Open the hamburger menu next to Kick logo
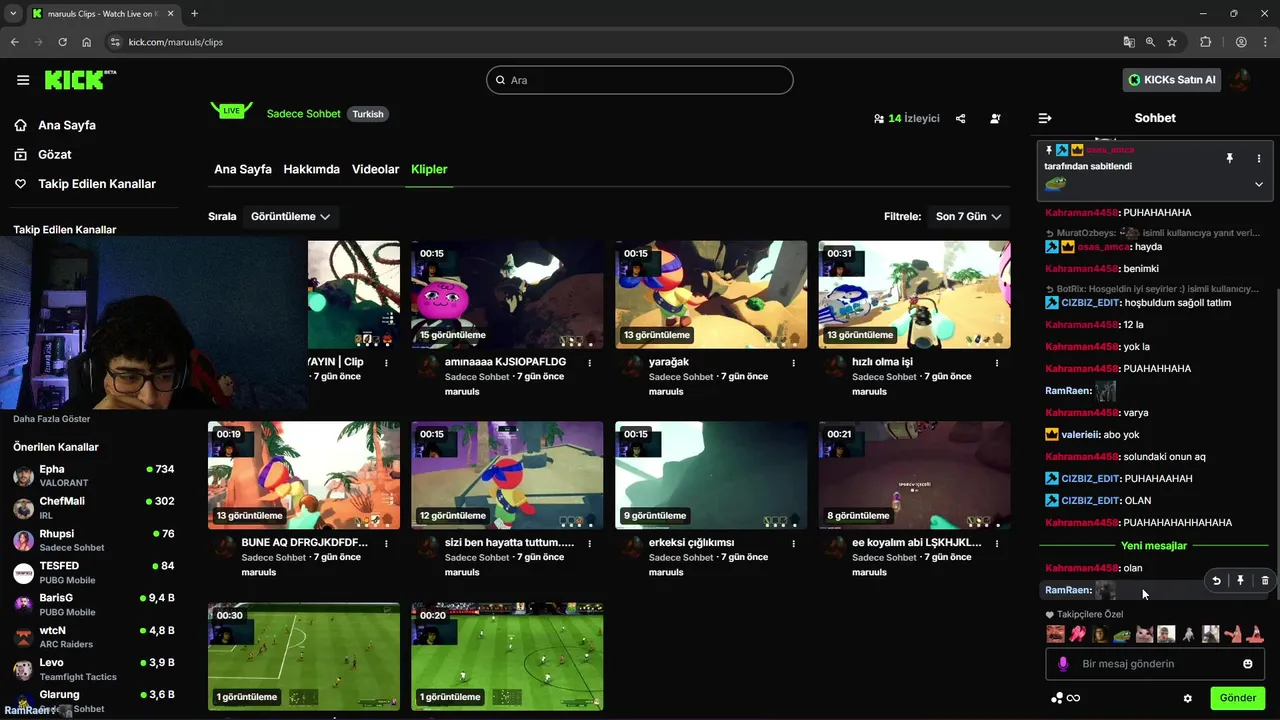 pyautogui.click(x=23, y=80)
